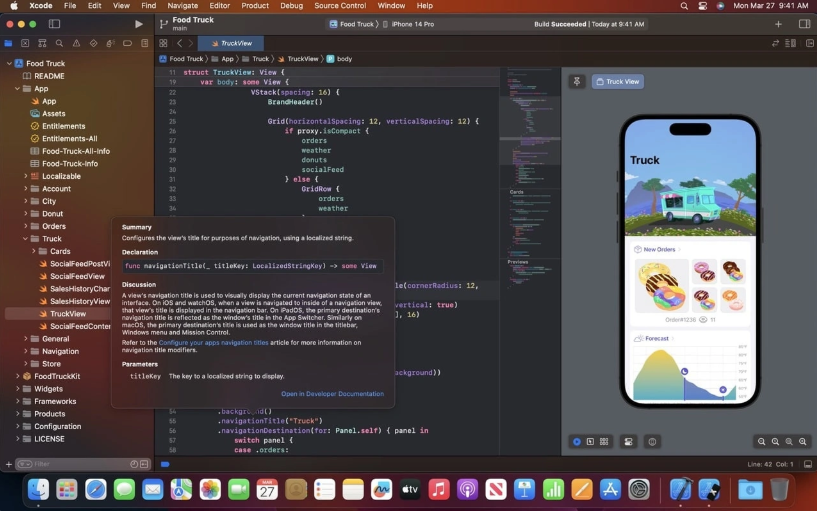Collapse the Truck folder

[26, 238]
